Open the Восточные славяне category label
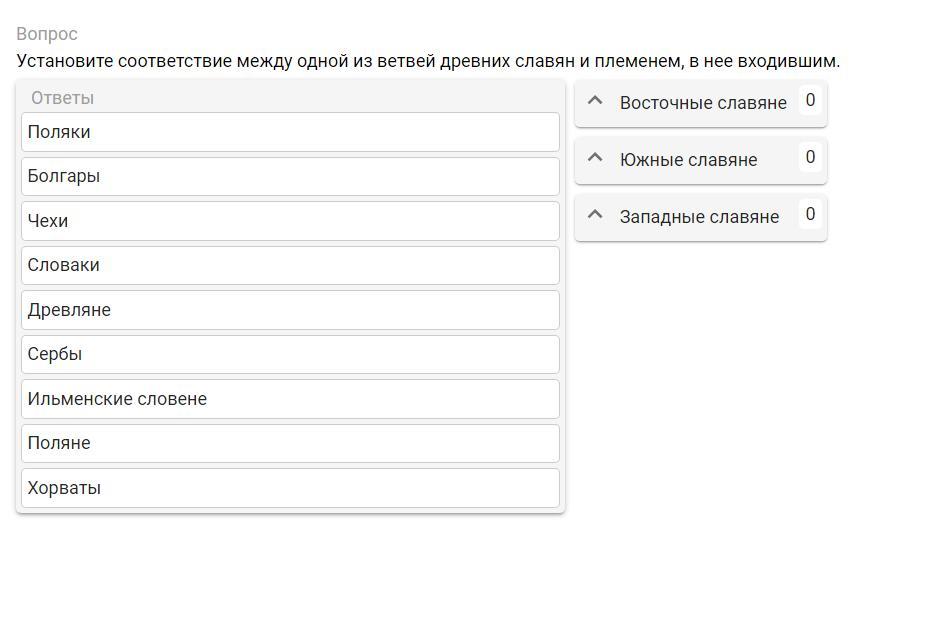Image resolution: width=933 pixels, height=642 pixels. click(x=703, y=103)
